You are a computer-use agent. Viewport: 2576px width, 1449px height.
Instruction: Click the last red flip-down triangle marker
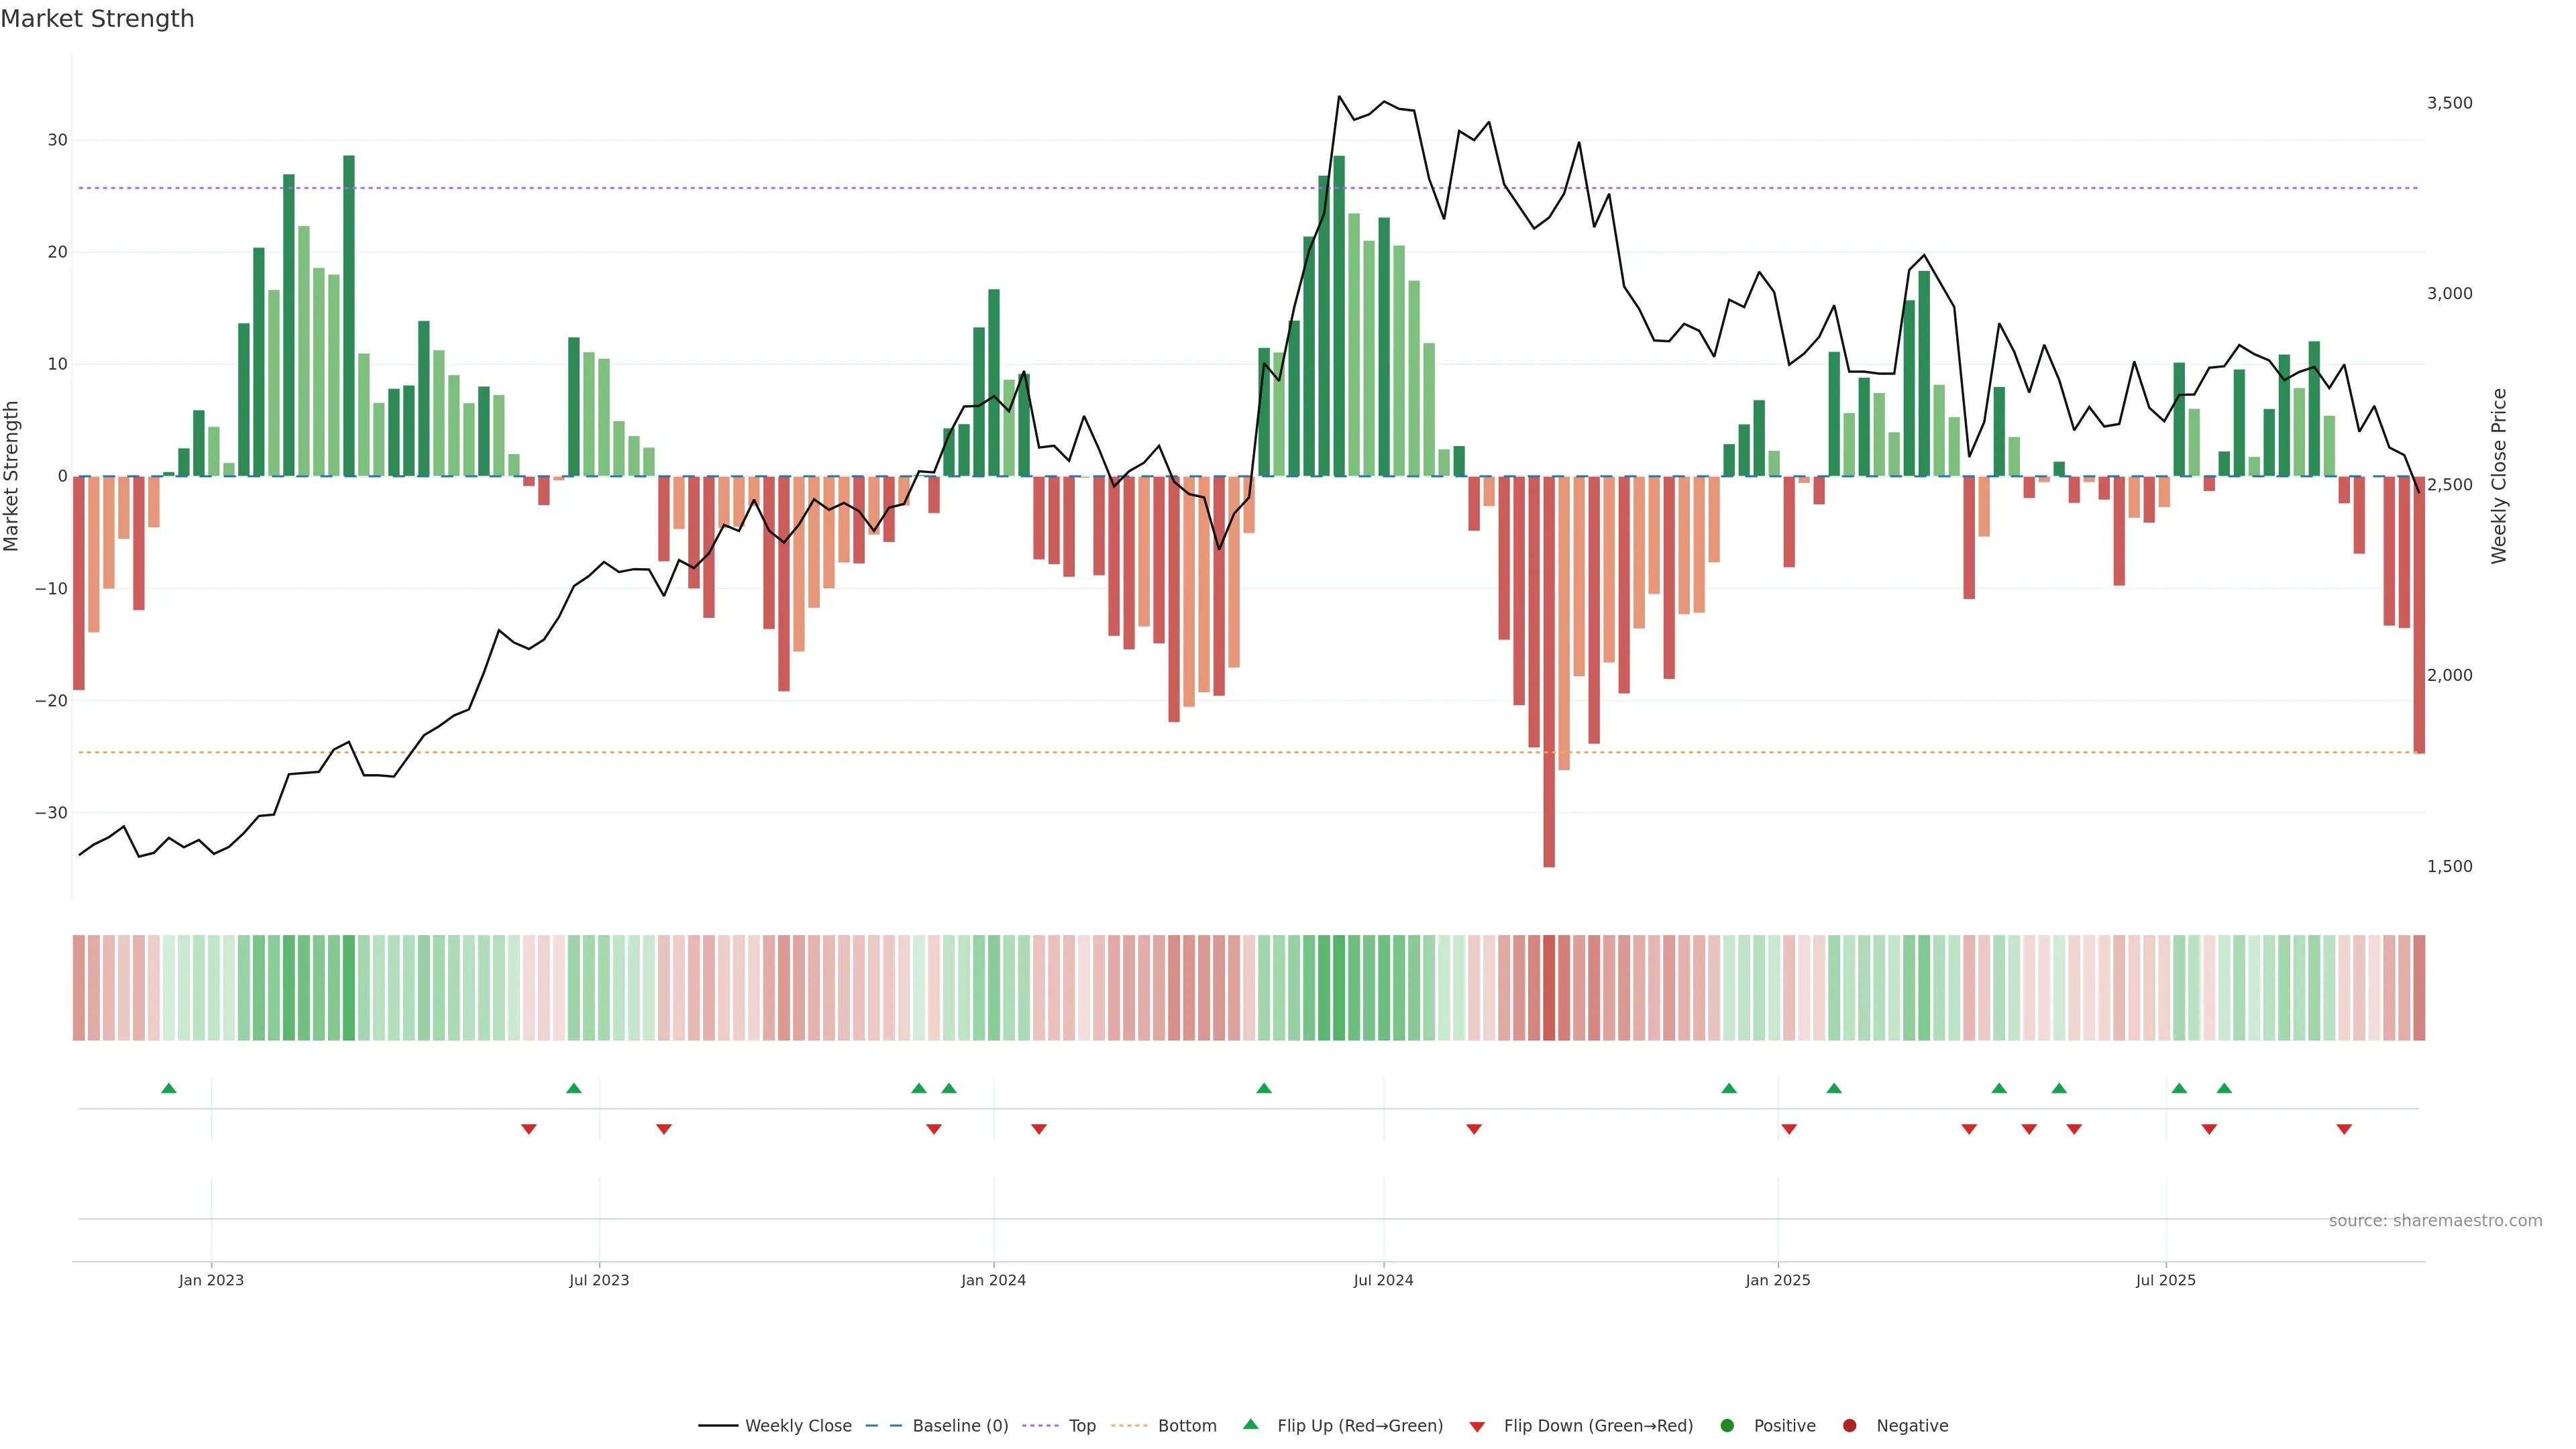point(2344,1129)
